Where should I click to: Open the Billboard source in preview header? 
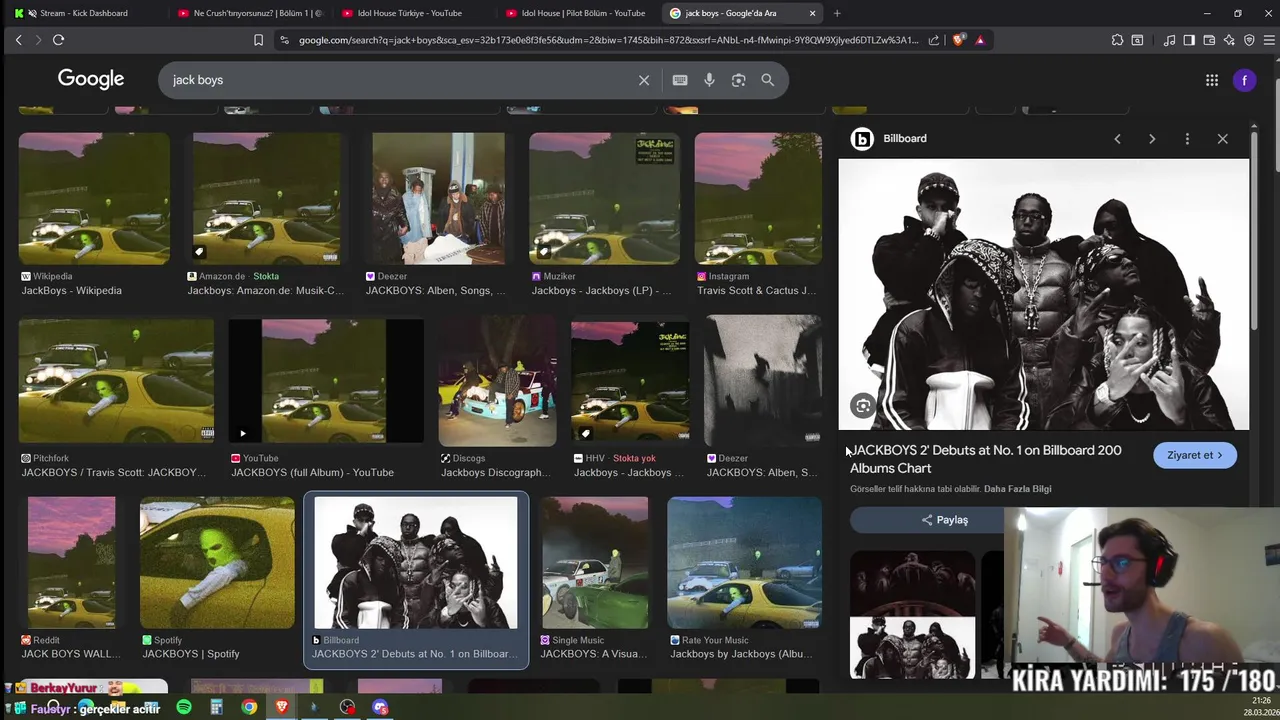[x=889, y=139]
